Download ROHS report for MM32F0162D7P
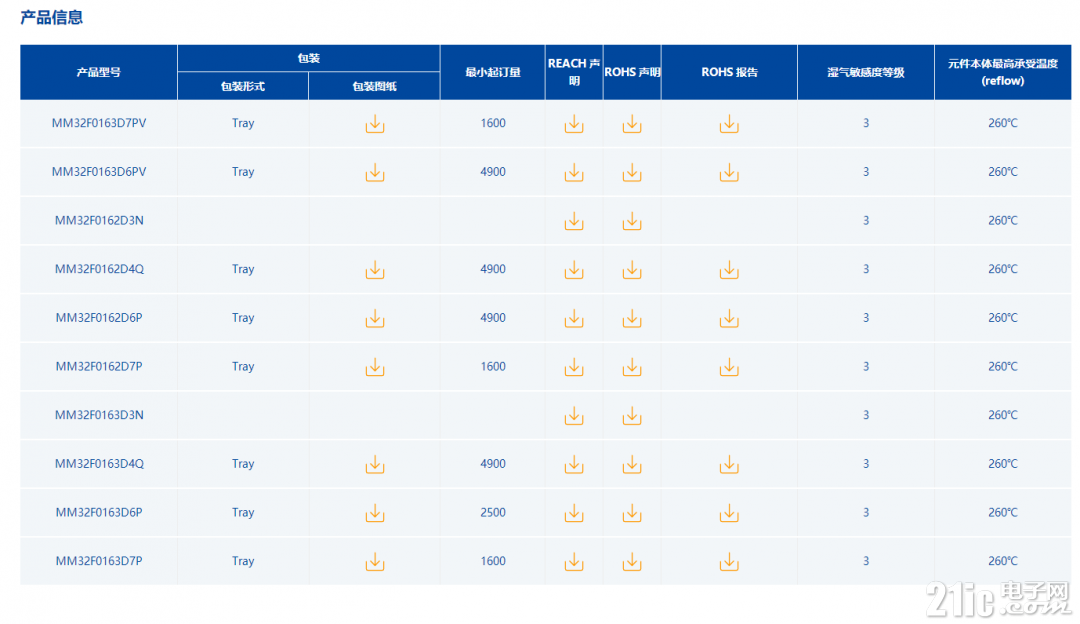 [x=729, y=368]
